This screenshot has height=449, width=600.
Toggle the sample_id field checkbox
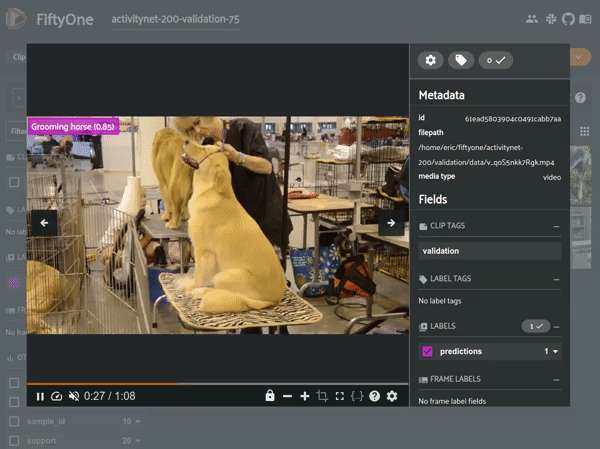(x=14, y=422)
